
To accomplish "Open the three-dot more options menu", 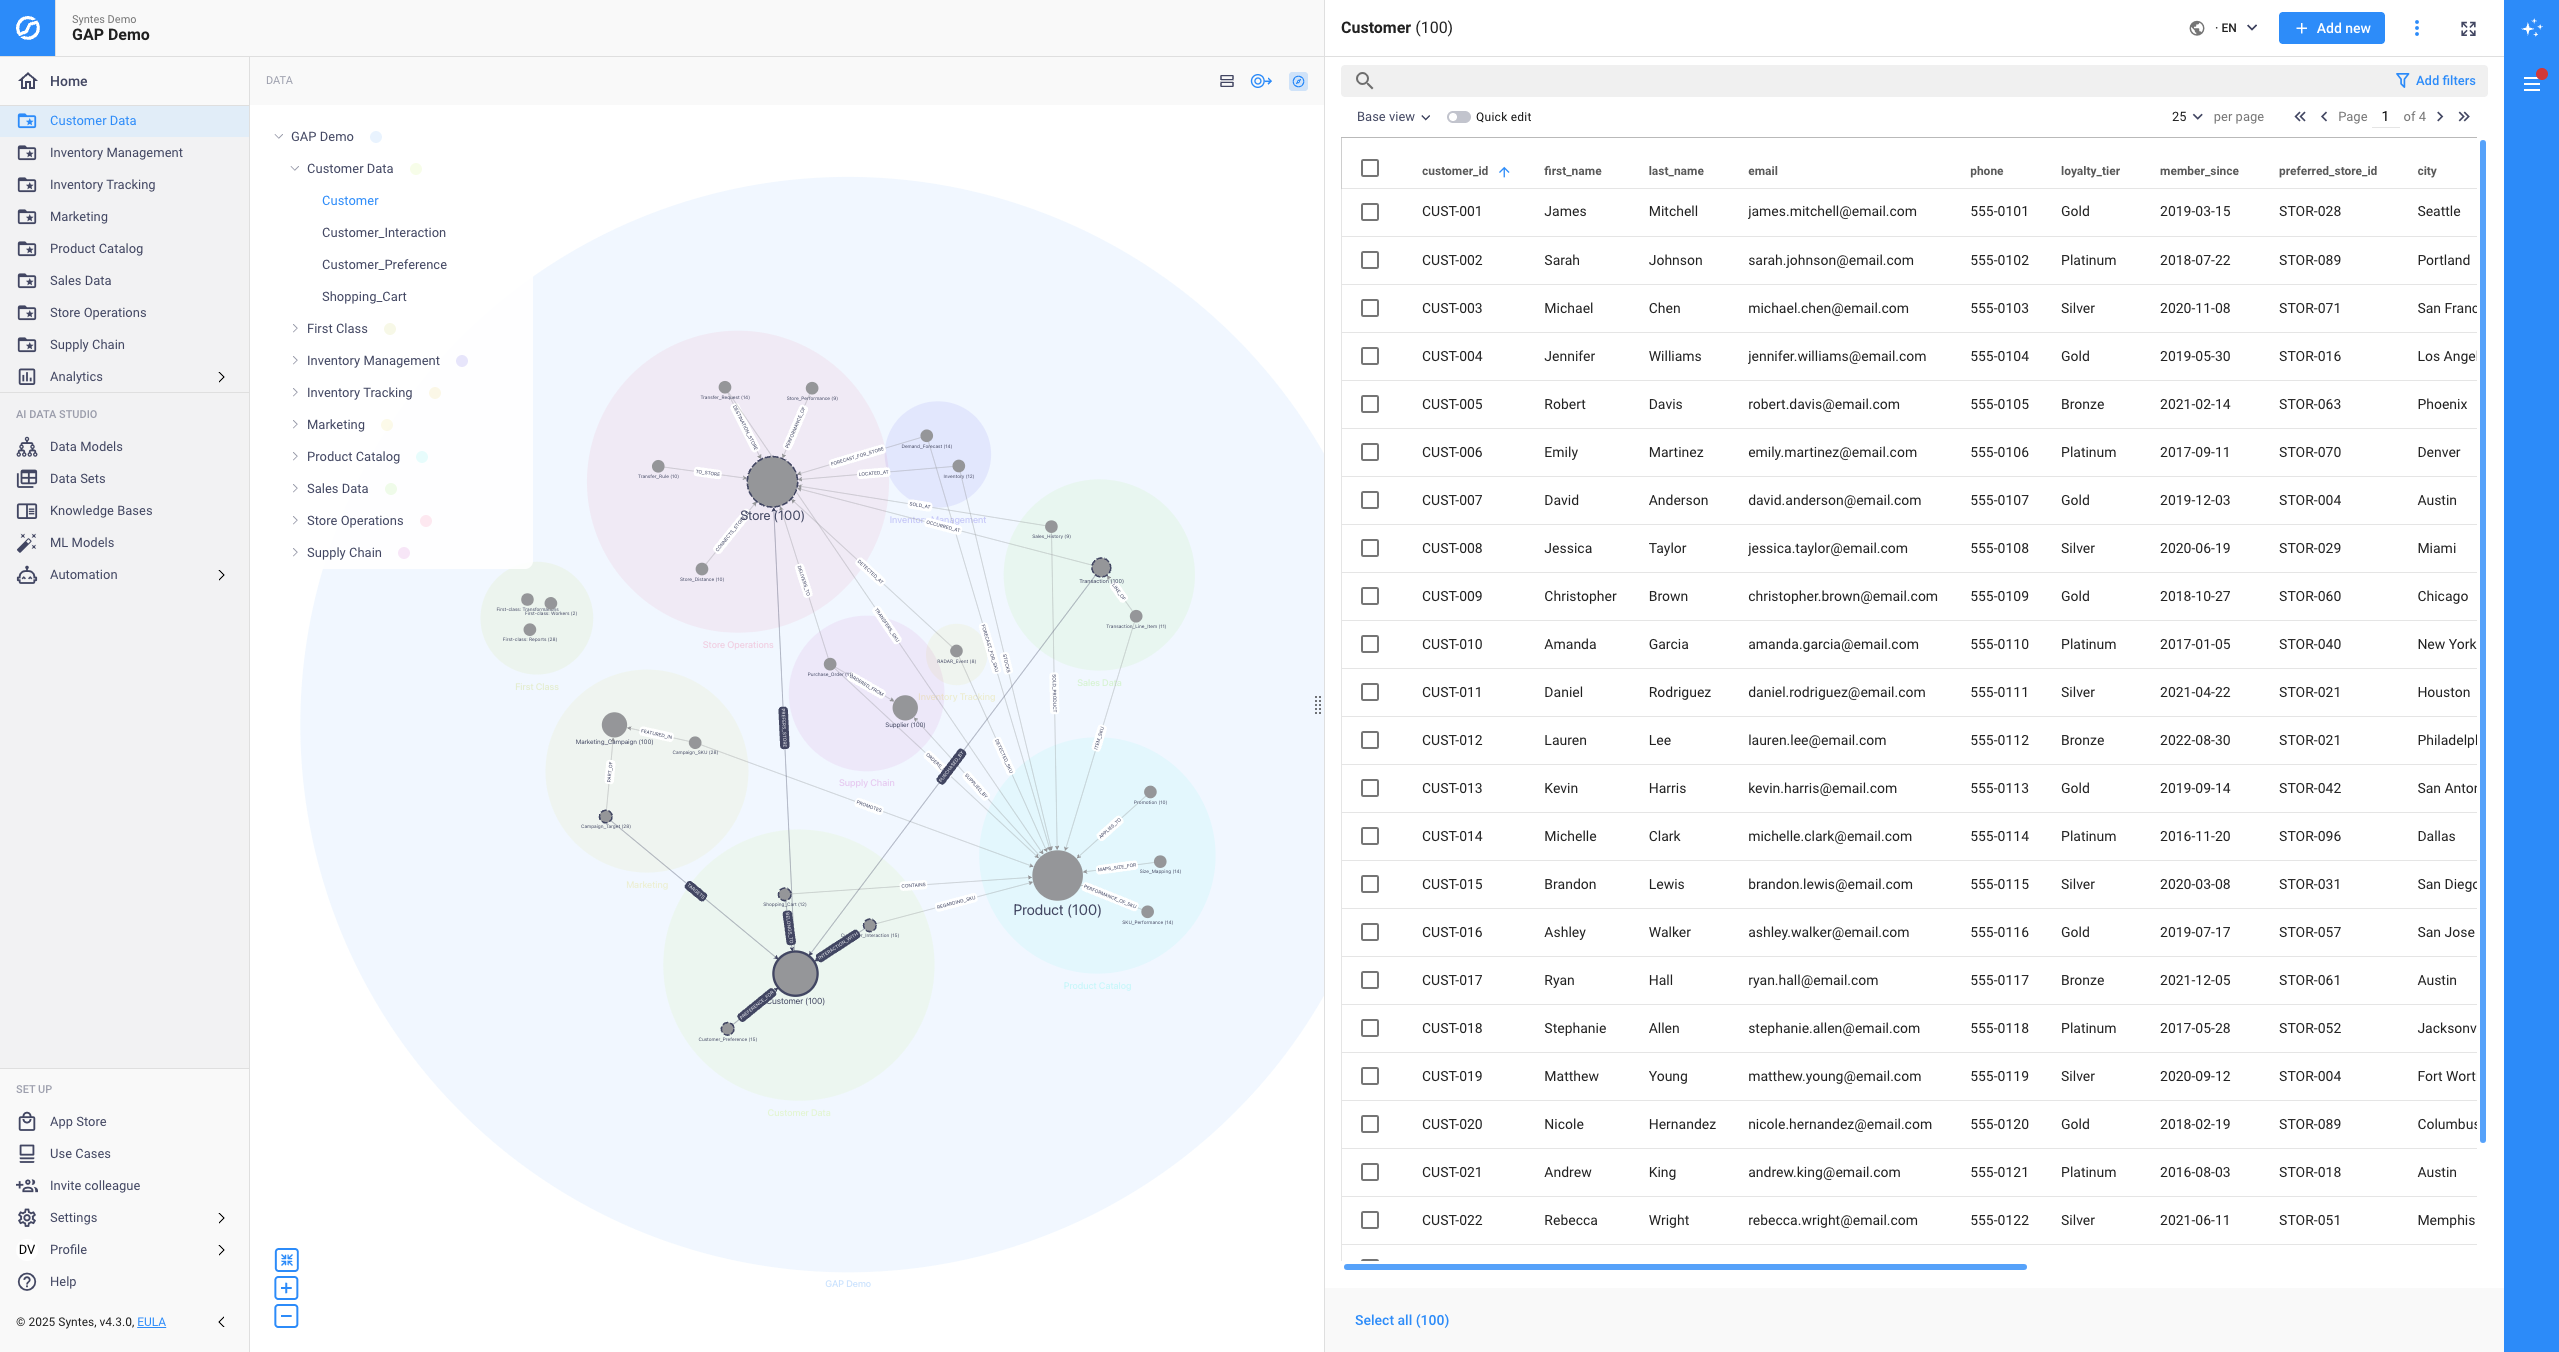I will click(x=2417, y=28).
